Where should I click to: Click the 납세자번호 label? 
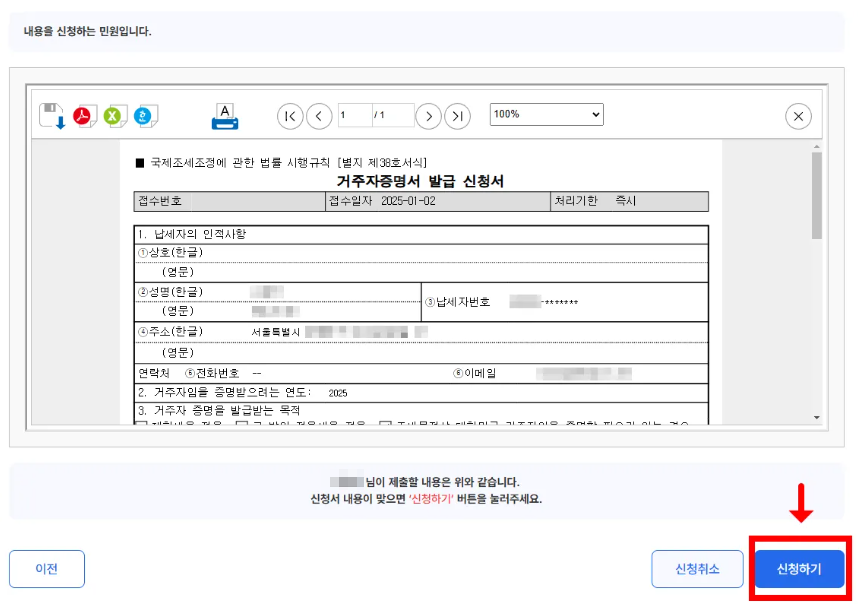(x=458, y=302)
